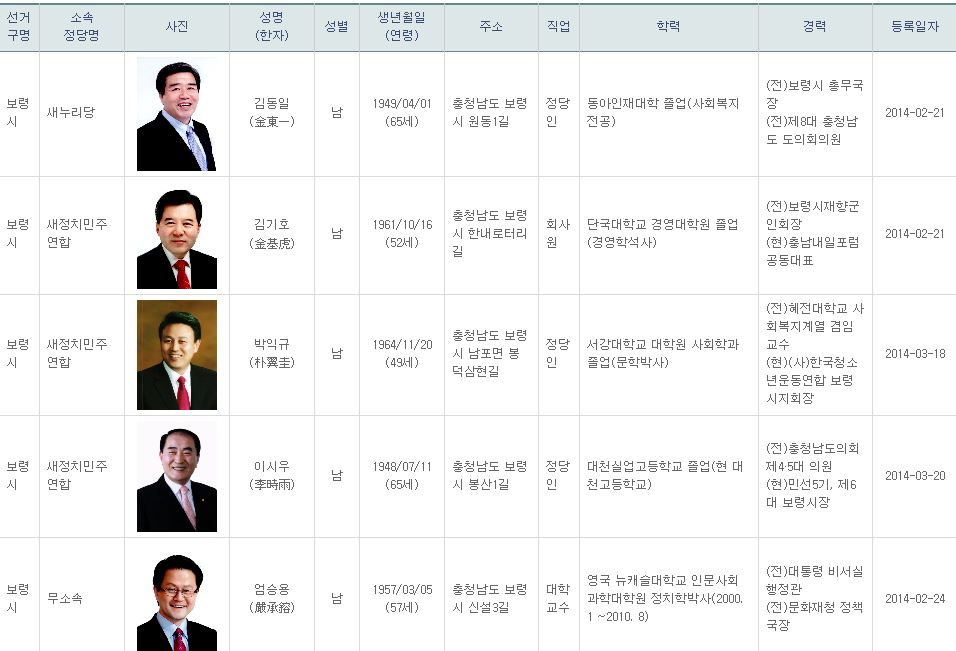Select the name 엄승용 (嚴承鎔)
The image size is (956, 651).
[272, 599]
